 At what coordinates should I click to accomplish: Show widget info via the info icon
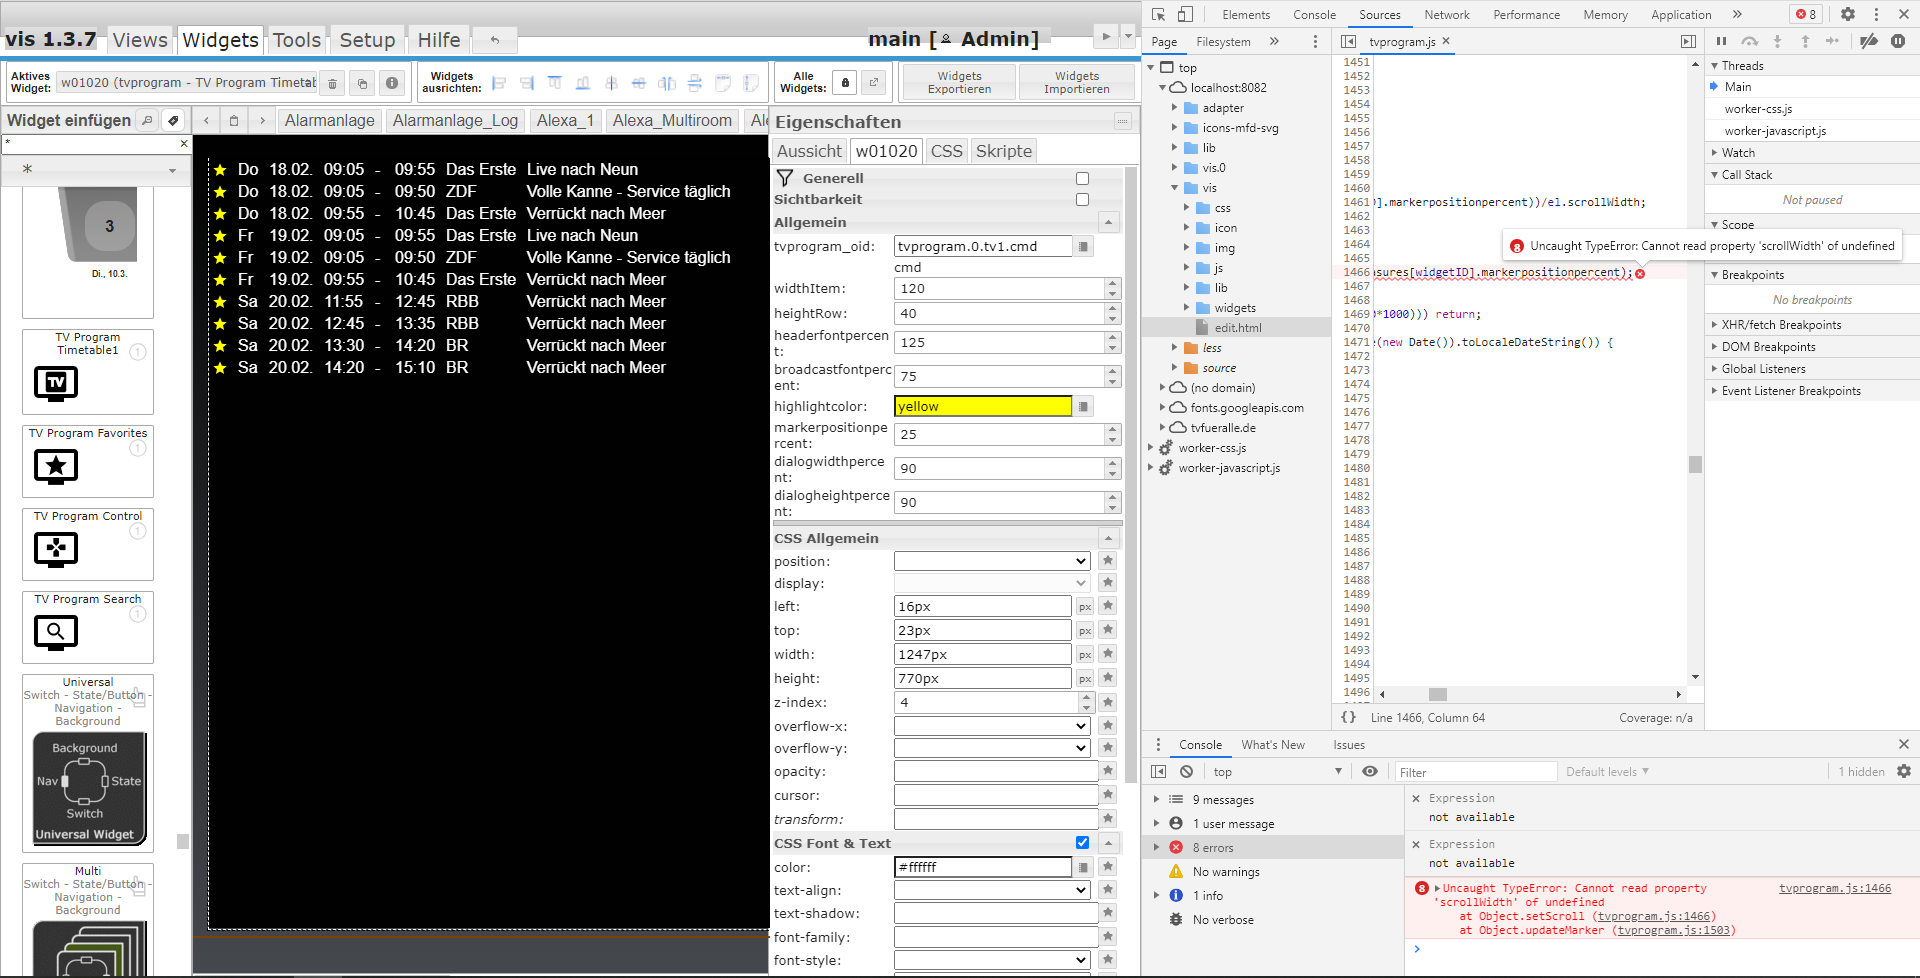click(392, 83)
